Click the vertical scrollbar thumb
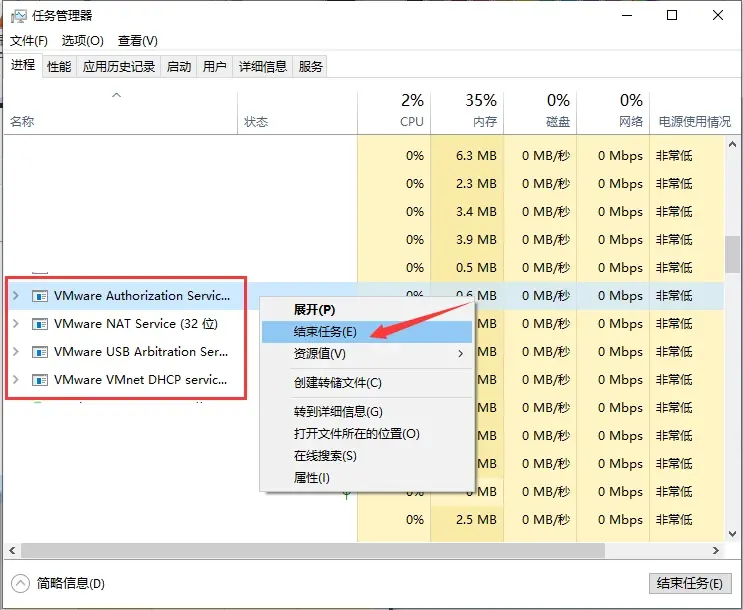The image size is (743, 610). coord(732,254)
